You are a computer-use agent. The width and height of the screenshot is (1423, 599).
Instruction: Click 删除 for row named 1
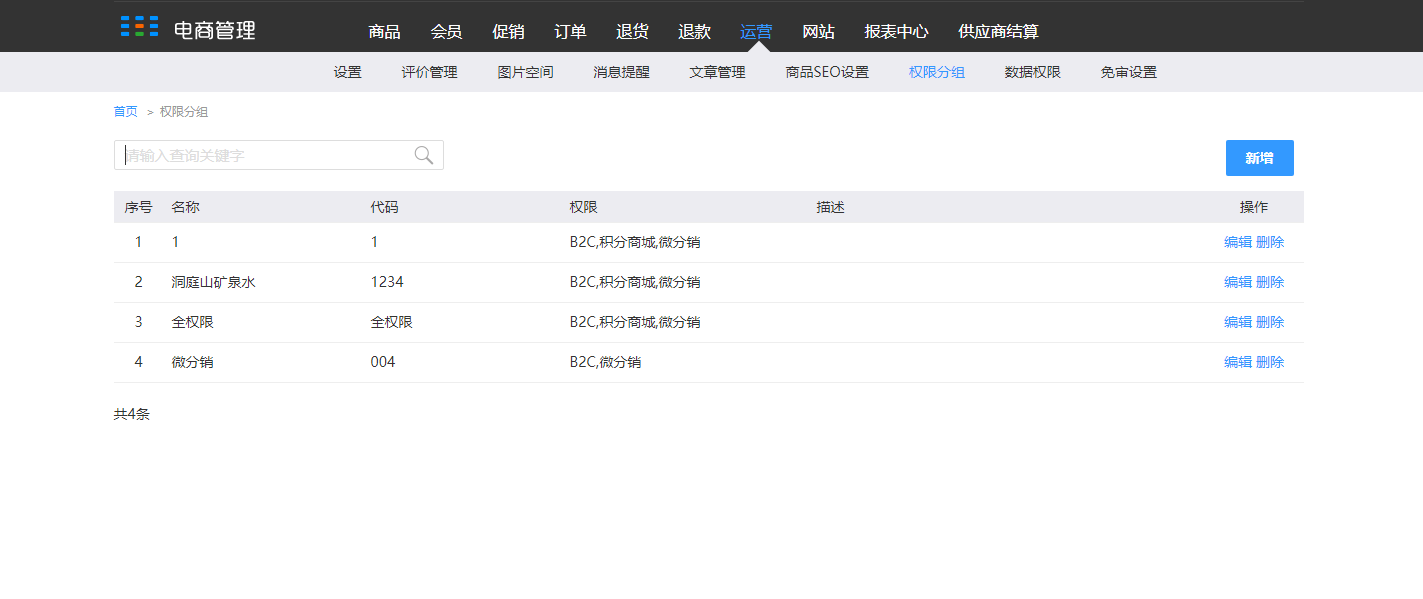(x=1270, y=242)
